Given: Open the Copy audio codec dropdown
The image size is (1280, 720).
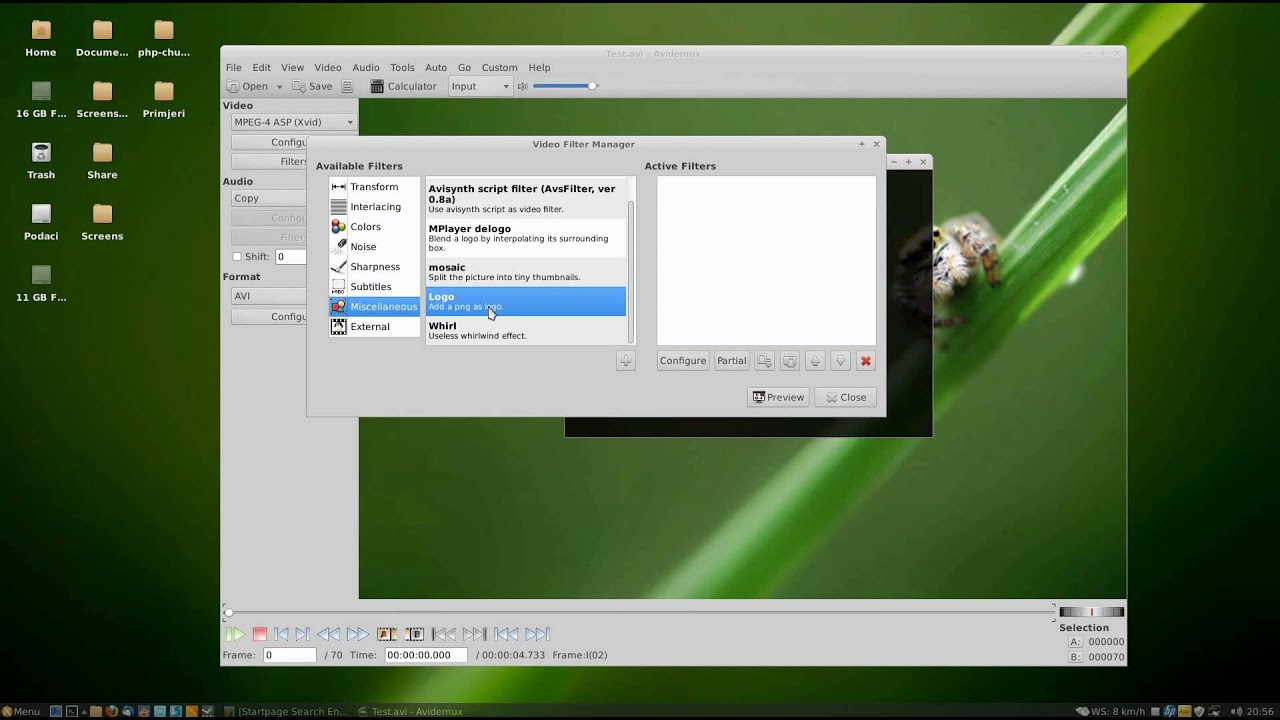Looking at the screenshot, I should (x=269, y=198).
